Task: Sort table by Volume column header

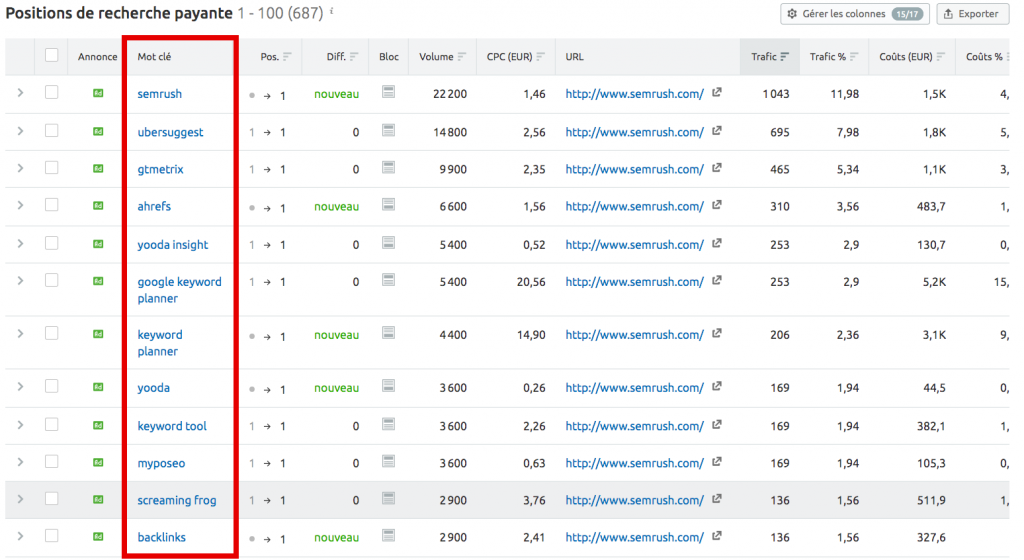Action: point(442,57)
